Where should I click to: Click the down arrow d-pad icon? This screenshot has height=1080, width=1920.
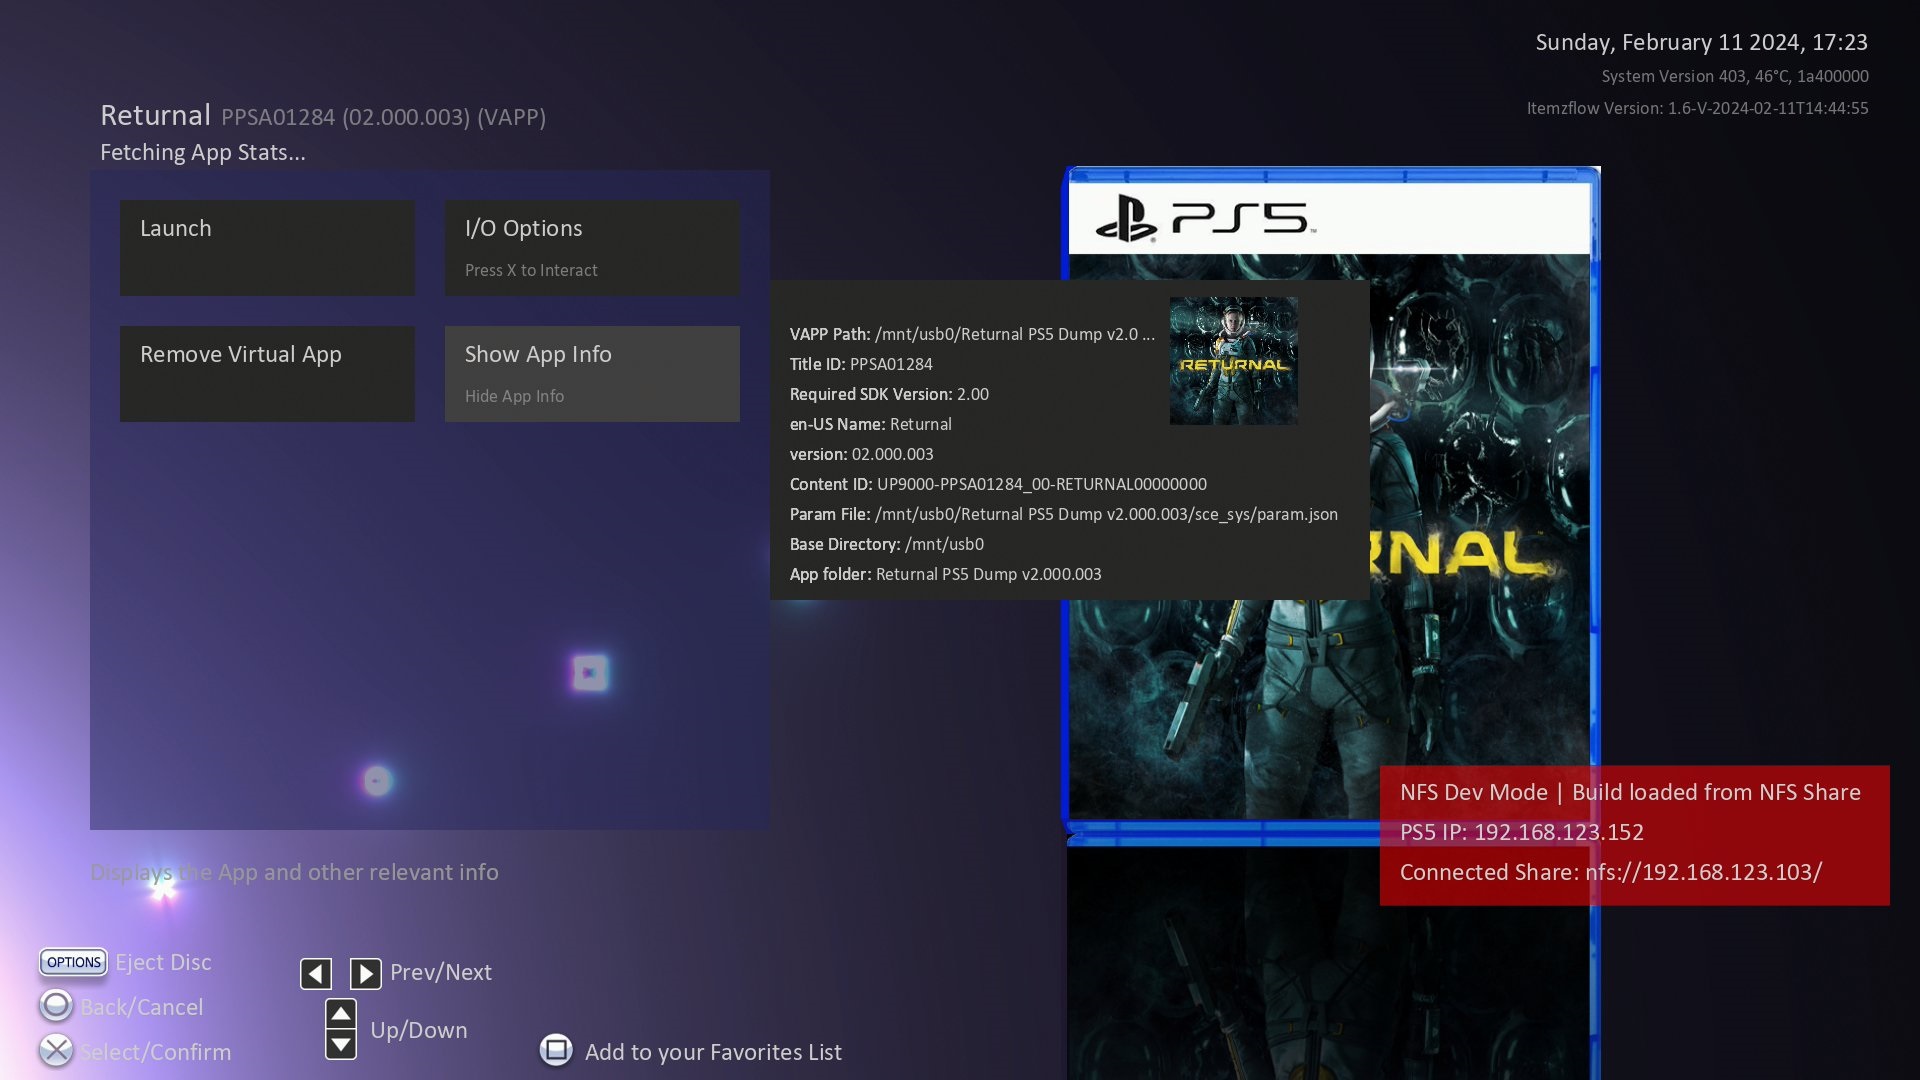coord(341,1044)
